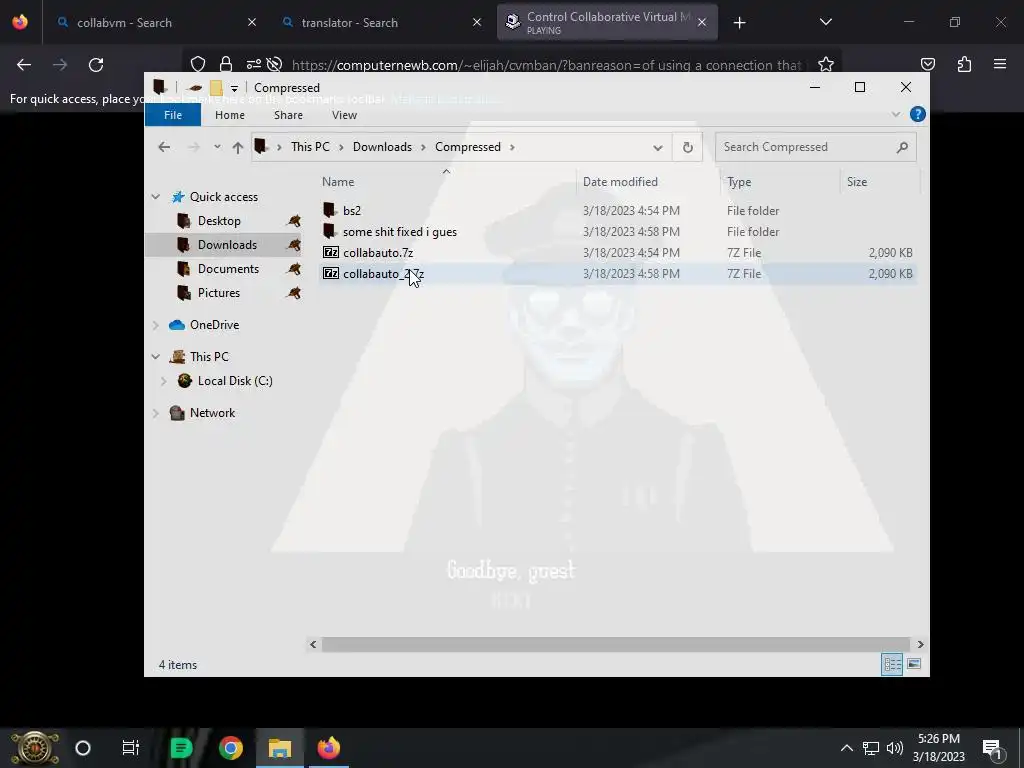Open the notification center icon

click(993, 748)
